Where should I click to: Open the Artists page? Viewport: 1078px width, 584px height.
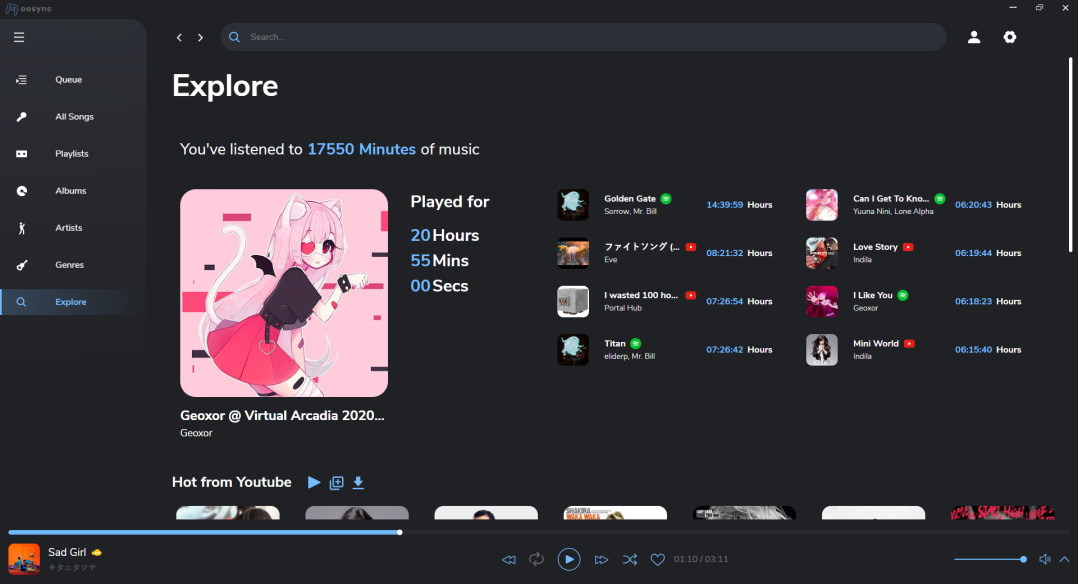coord(69,228)
